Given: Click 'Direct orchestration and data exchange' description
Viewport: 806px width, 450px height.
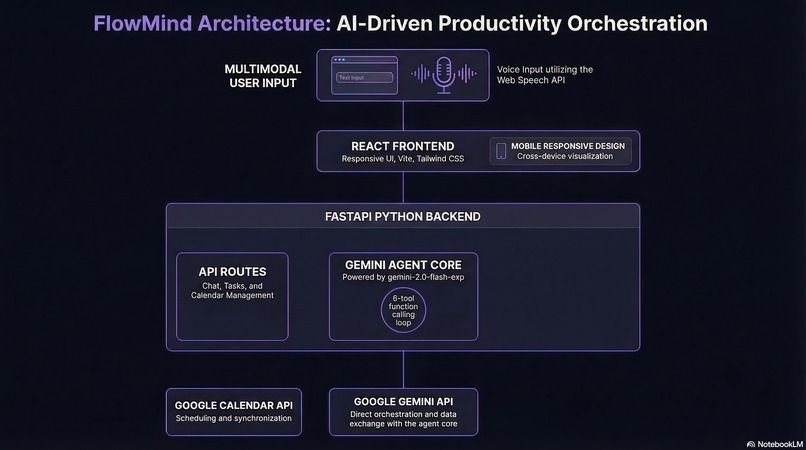Looking at the screenshot, I should 404,419.
